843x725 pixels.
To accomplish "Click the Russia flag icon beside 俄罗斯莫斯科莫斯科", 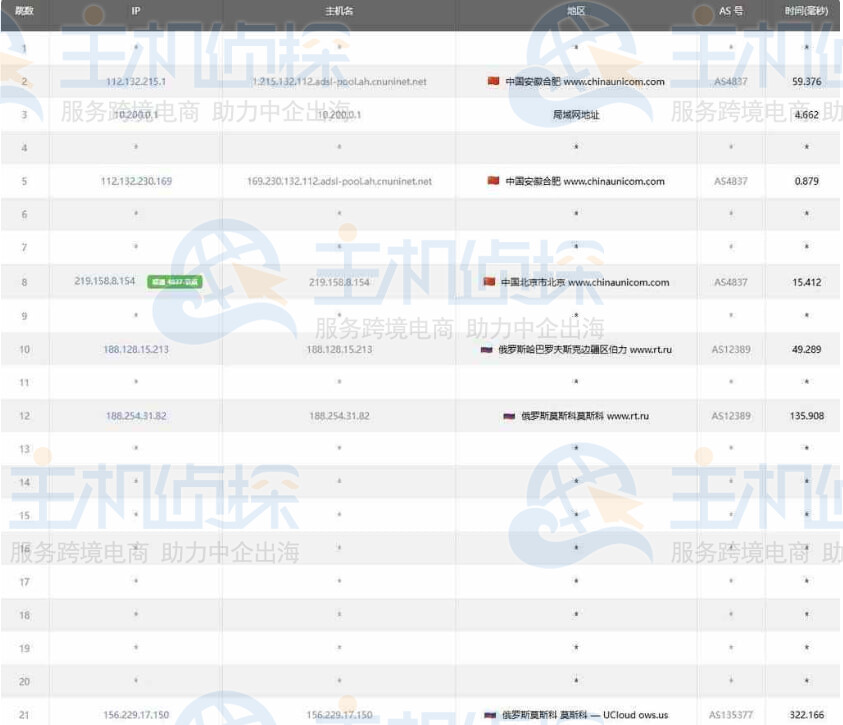I will (509, 416).
